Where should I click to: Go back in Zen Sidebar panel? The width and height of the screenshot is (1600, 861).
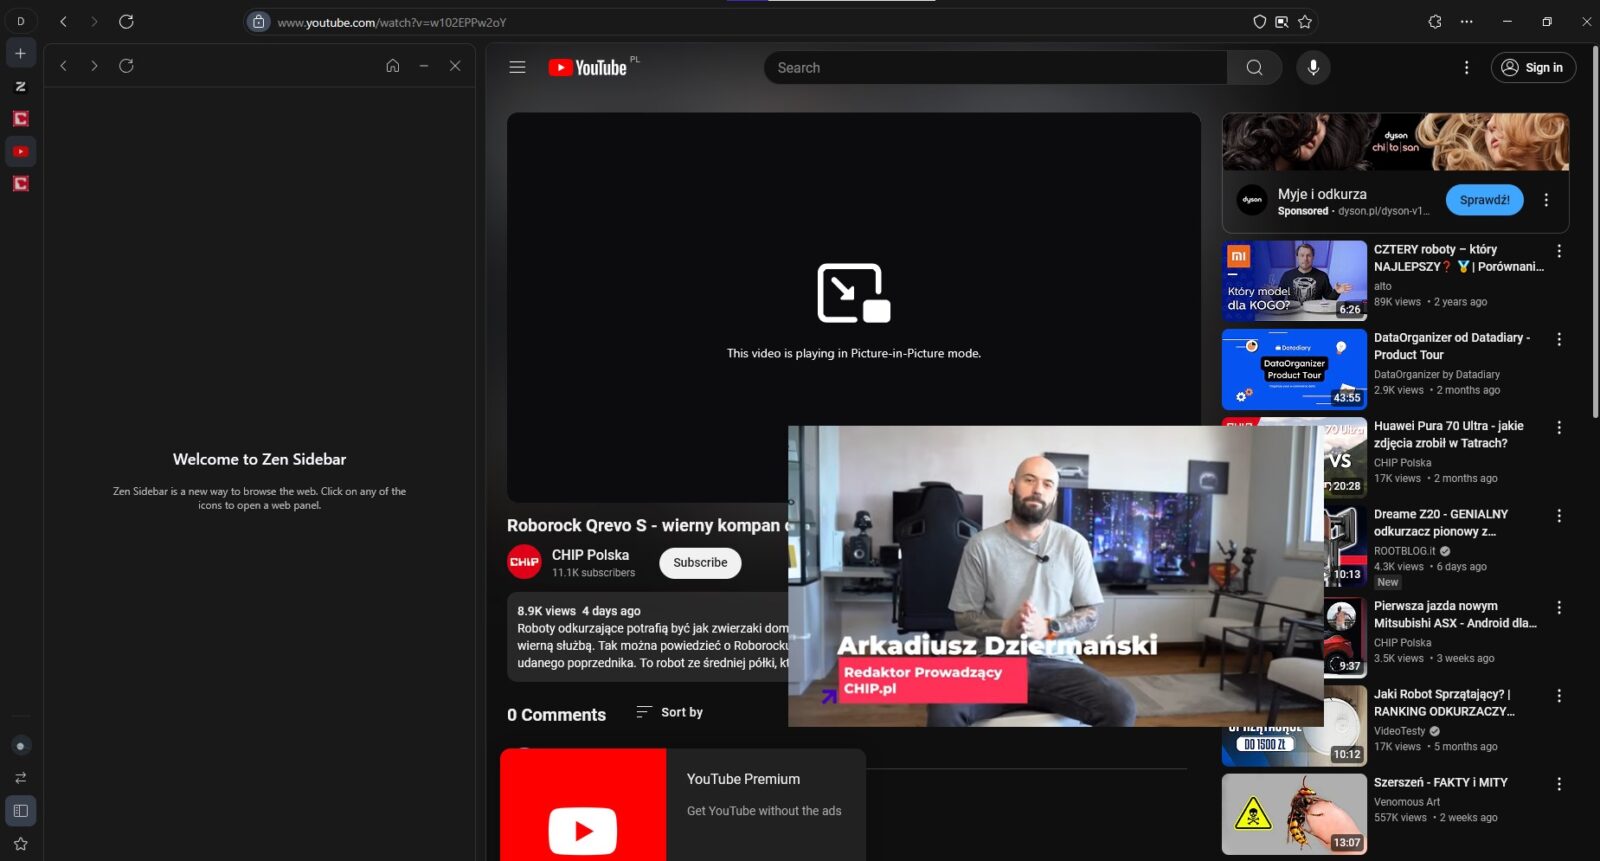click(63, 65)
